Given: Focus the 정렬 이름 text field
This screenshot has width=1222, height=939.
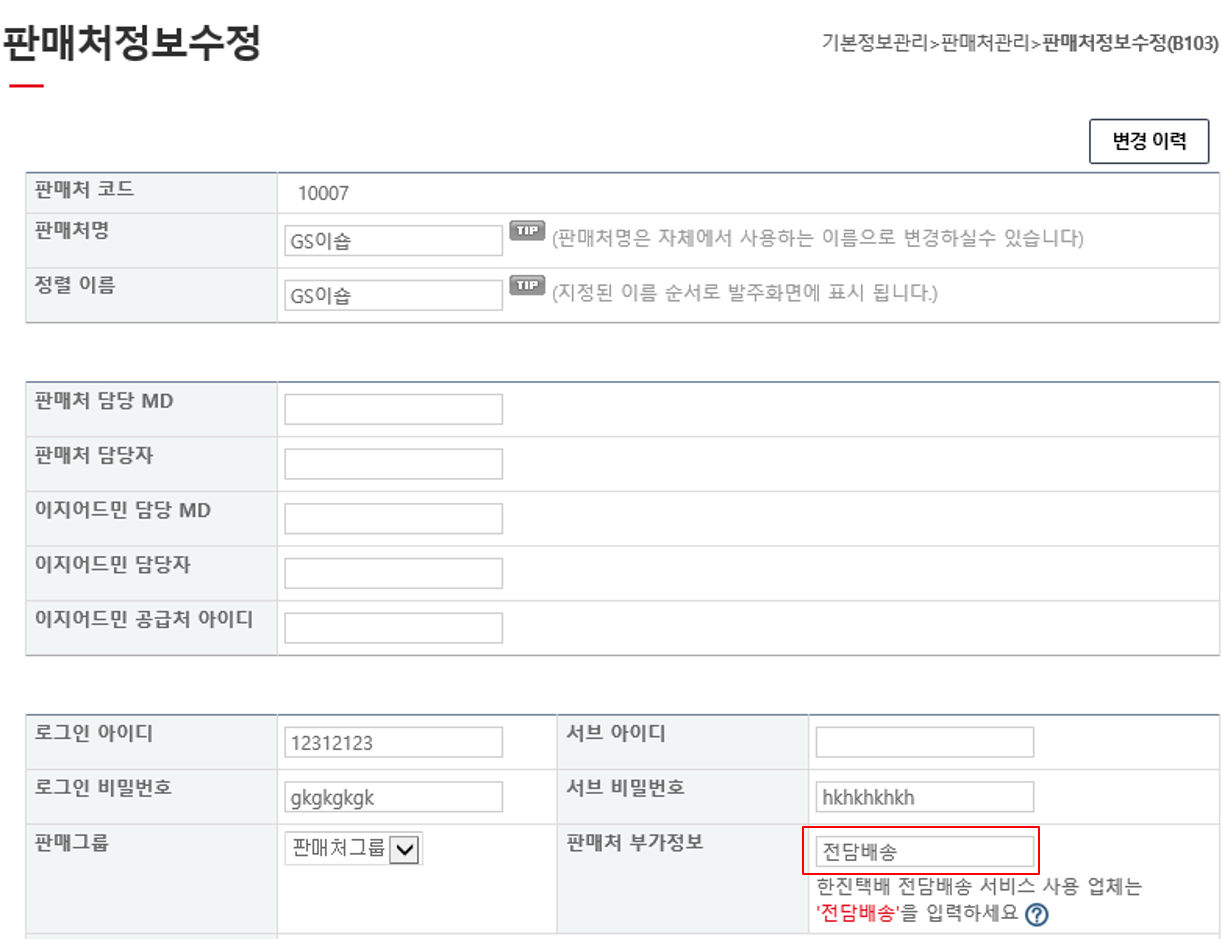Looking at the screenshot, I should (393, 295).
